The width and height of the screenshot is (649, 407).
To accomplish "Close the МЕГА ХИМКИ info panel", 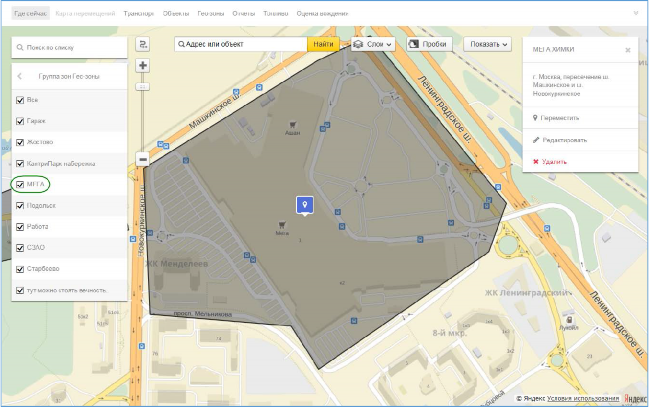I will pos(627,50).
